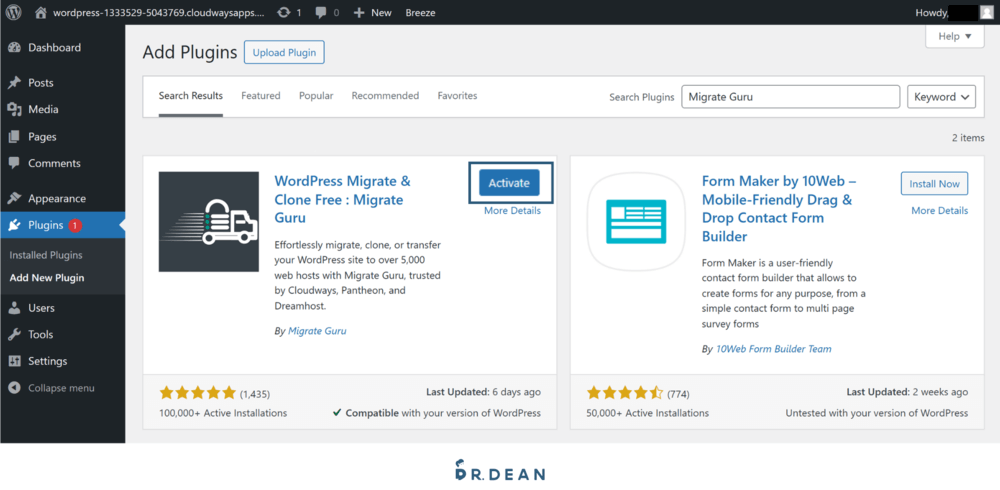Click the Posts pin icon

[x=15, y=83]
